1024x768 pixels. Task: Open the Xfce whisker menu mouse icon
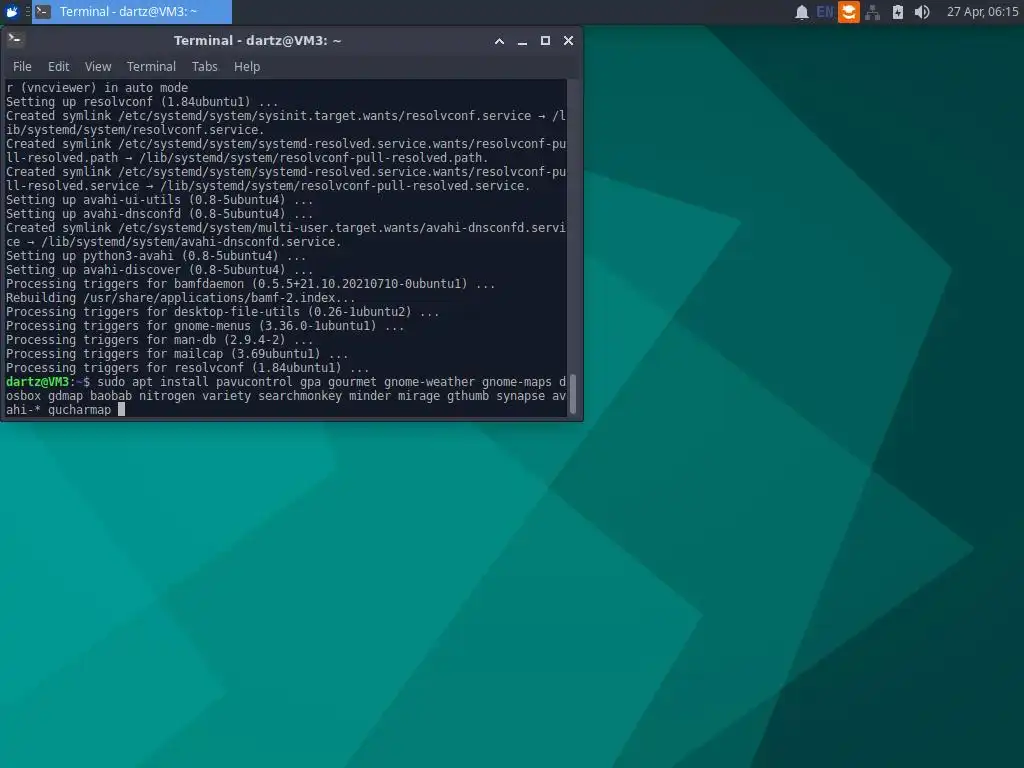pos(12,11)
